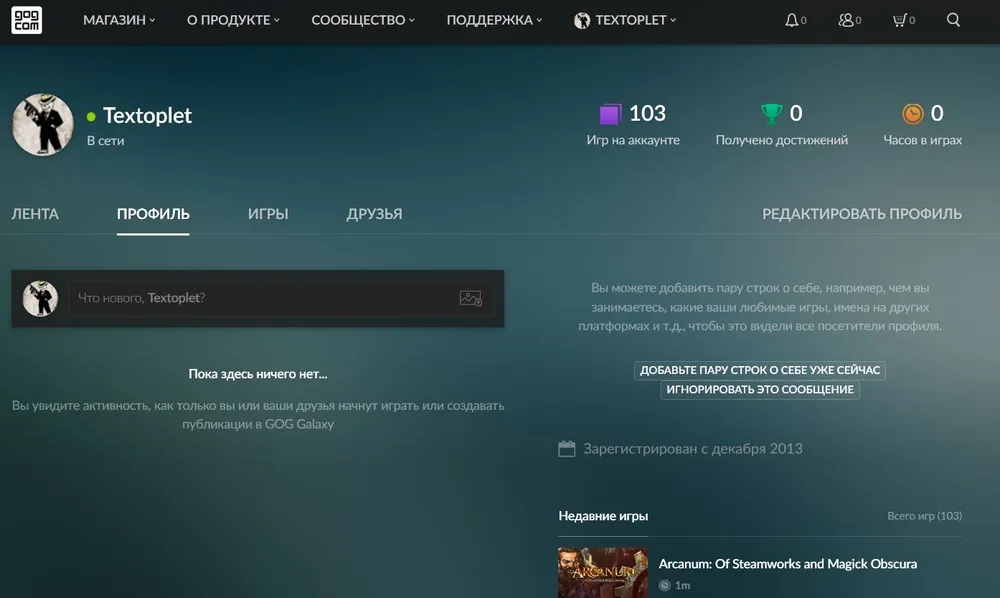Click the small avatar beside post field
This screenshot has height=598, width=1000.
[40, 298]
